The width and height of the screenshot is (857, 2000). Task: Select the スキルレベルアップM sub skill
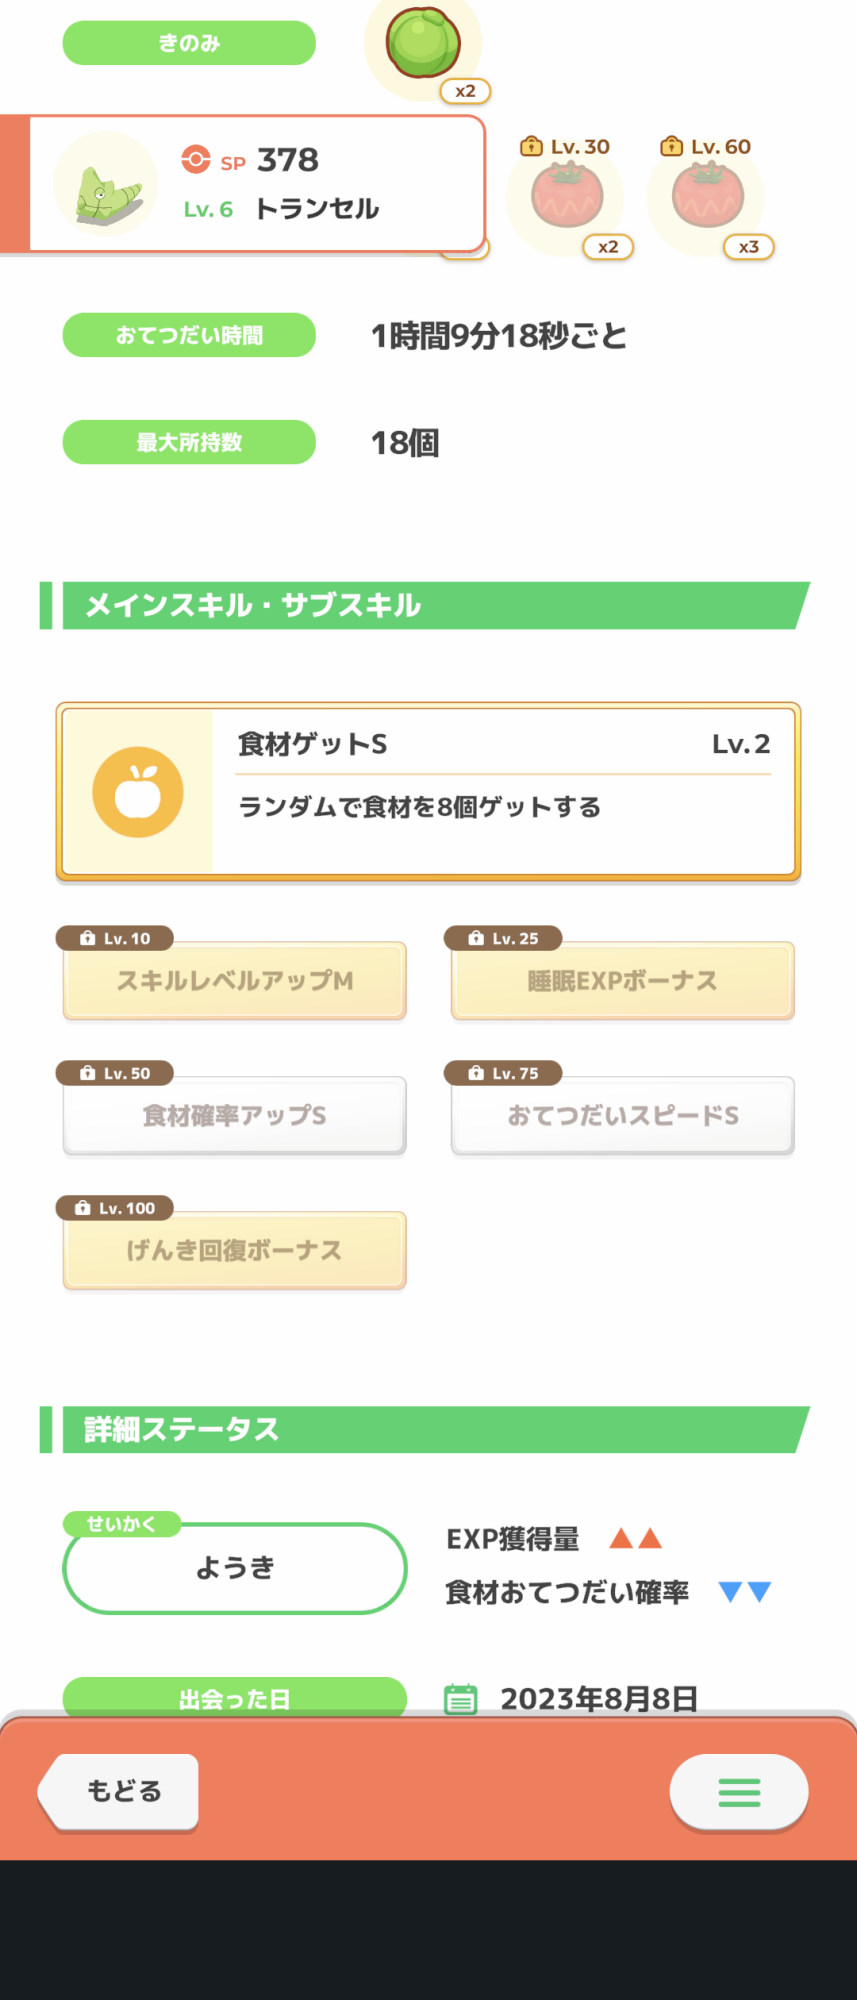[x=235, y=981]
